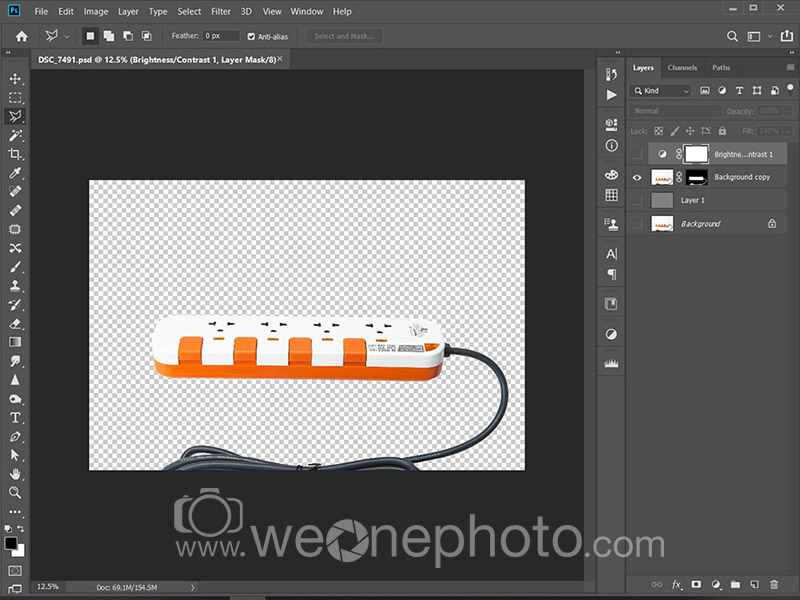Select the Move tool
This screenshot has height=600, width=800.
[15, 79]
